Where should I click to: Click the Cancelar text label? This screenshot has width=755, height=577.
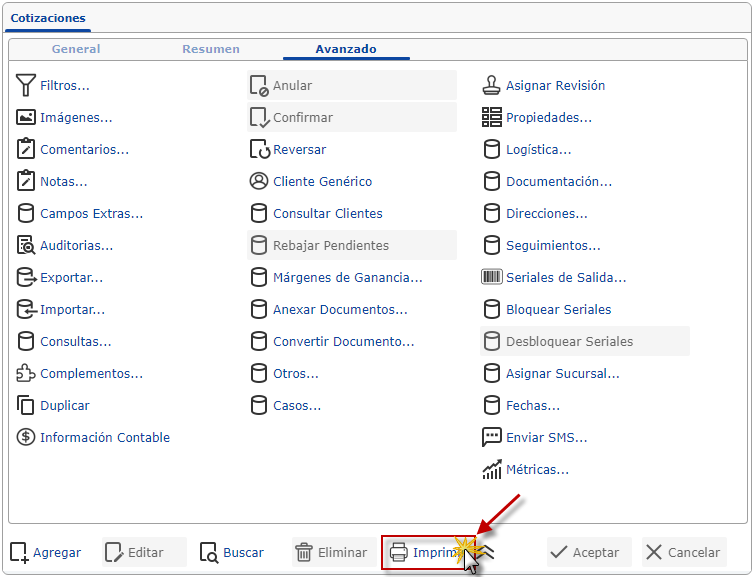pos(693,552)
